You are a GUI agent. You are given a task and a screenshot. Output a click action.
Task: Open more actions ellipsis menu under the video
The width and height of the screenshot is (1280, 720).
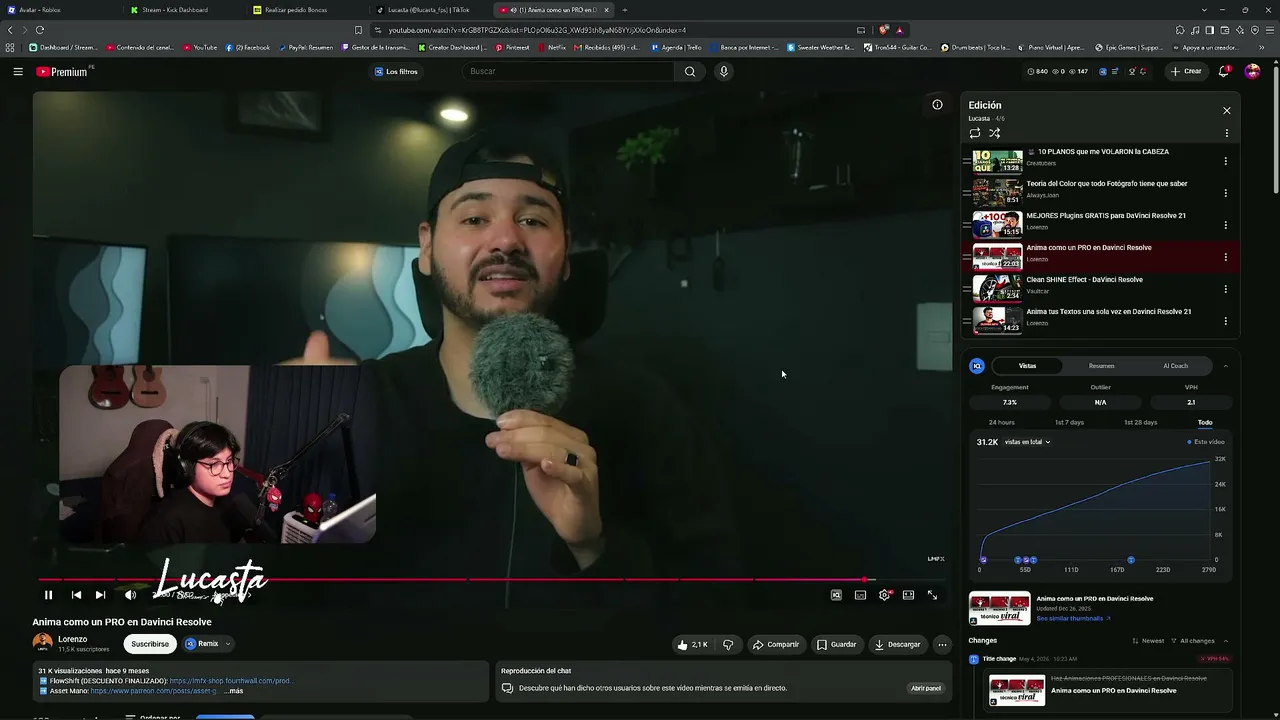942,645
